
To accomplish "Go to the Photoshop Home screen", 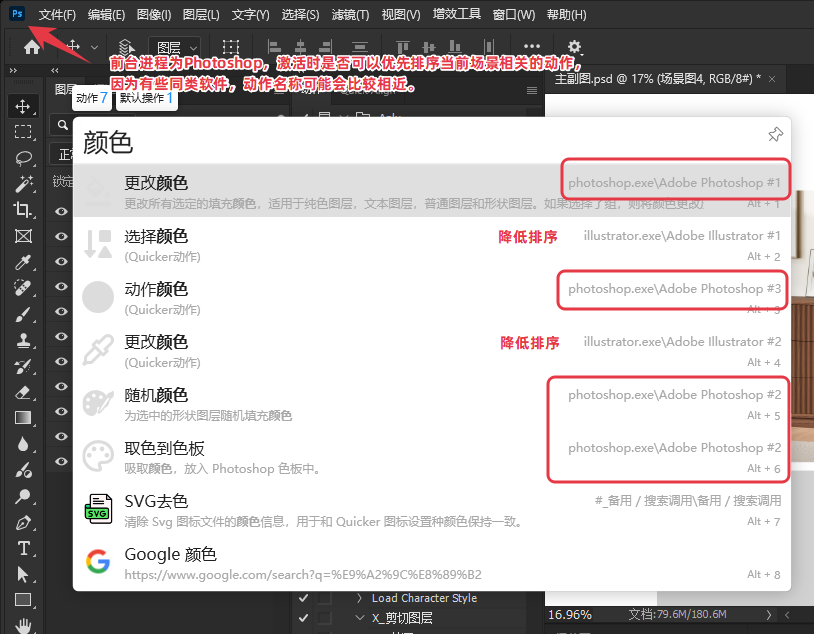I will (32, 47).
